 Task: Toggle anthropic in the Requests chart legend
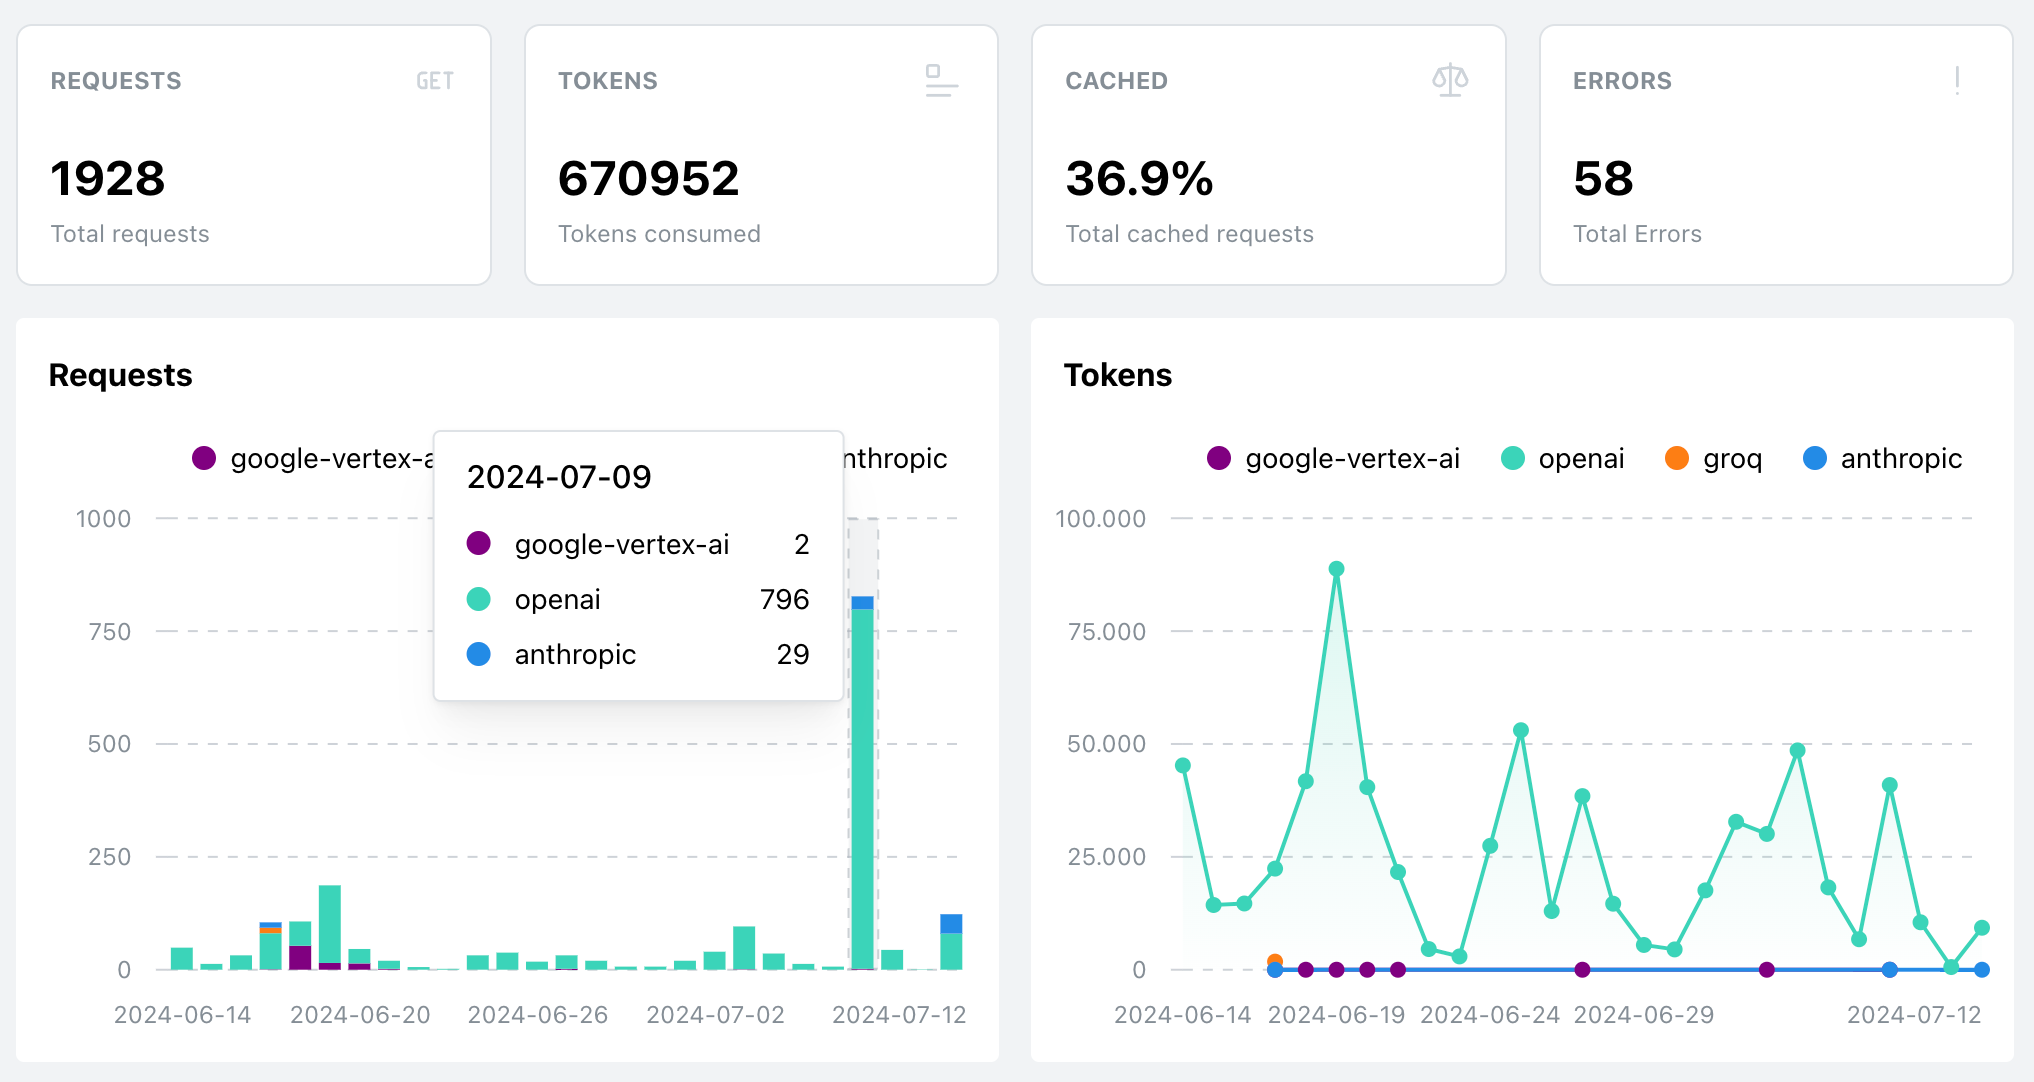tap(896, 459)
